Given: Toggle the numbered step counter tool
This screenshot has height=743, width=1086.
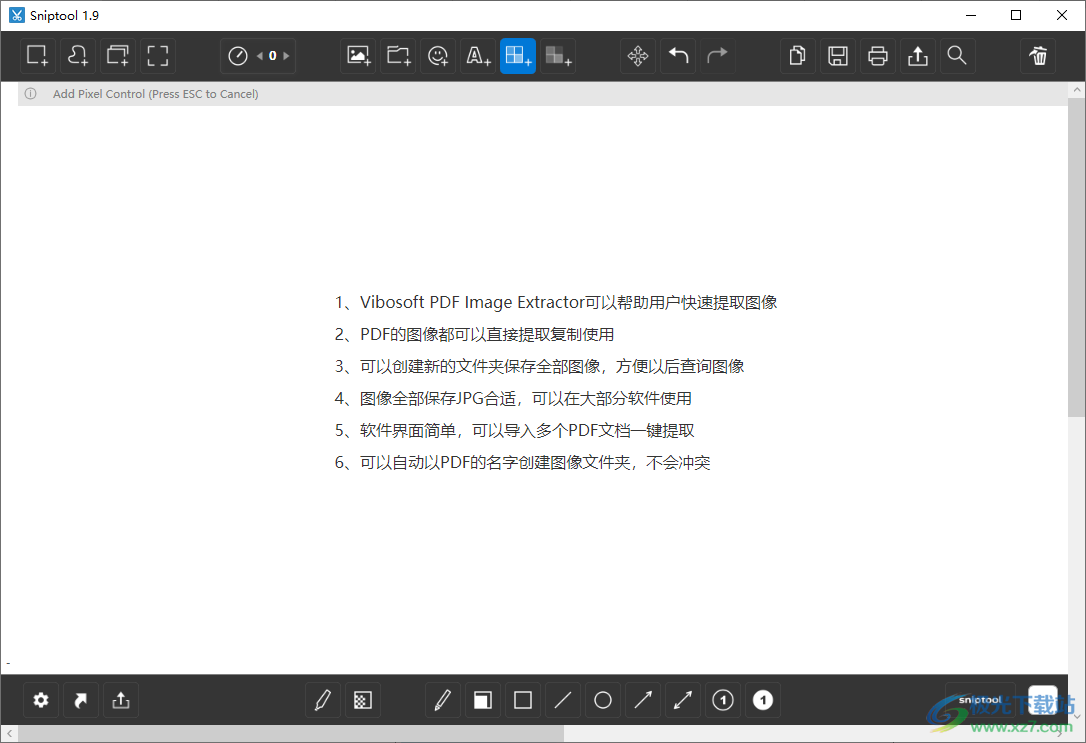Looking at the screenshot, I should point(722,700).
